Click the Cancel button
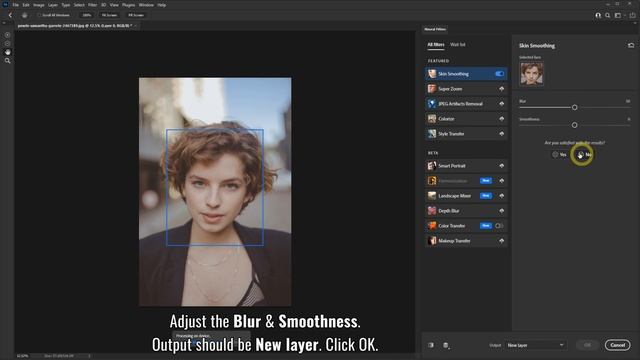Viewport: 640px width, 360px height. 617,345
